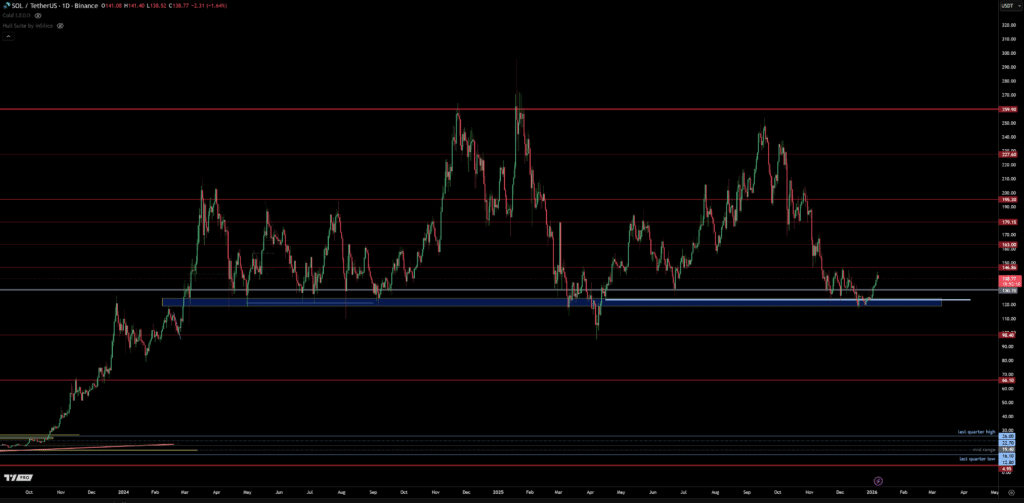The width and height of the screenshot is (1024, 503).
Task: Click the purple event marker on timeline
Action: click(x=878, y=481)
